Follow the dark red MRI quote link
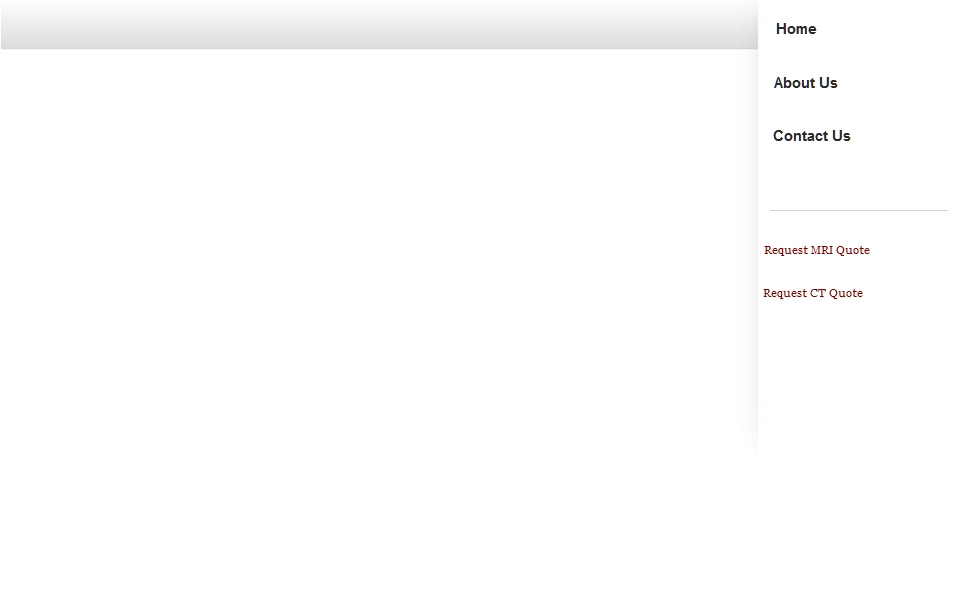 (816, 250)
